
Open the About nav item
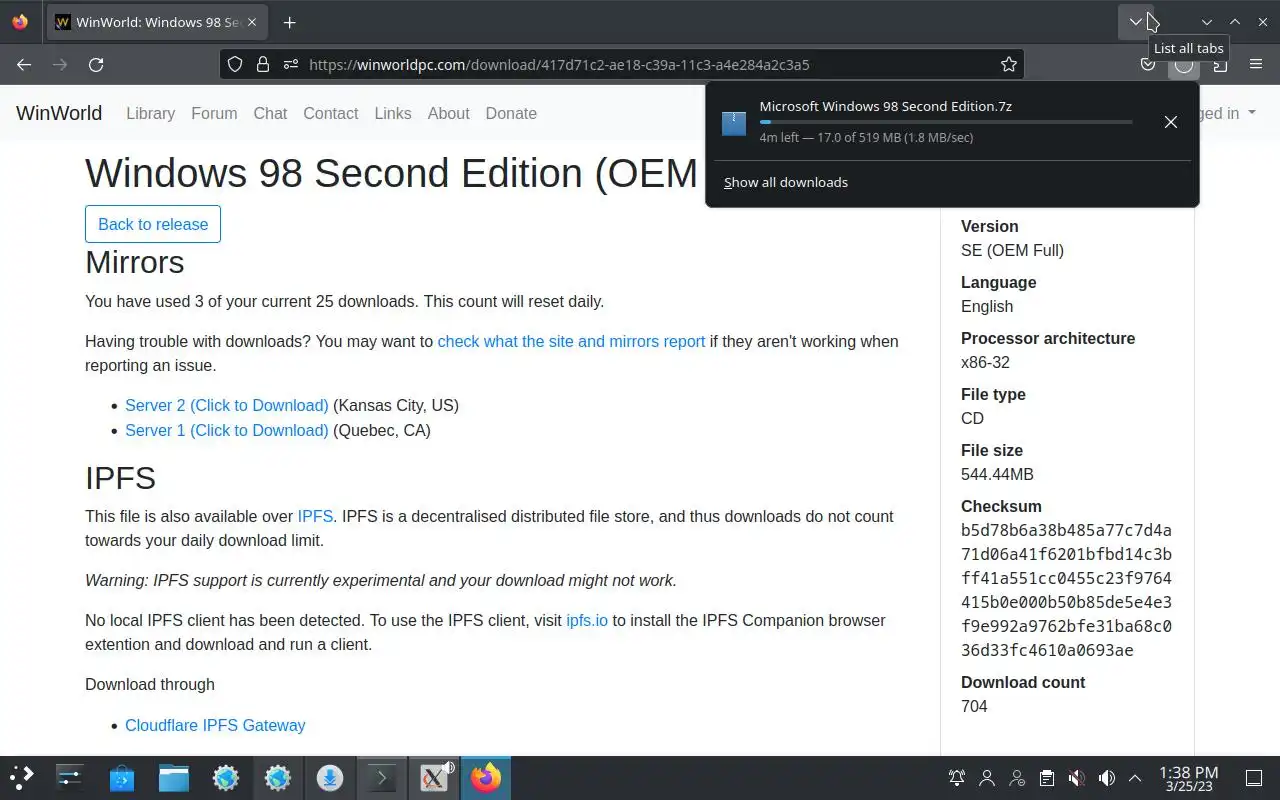coord(448,113)
